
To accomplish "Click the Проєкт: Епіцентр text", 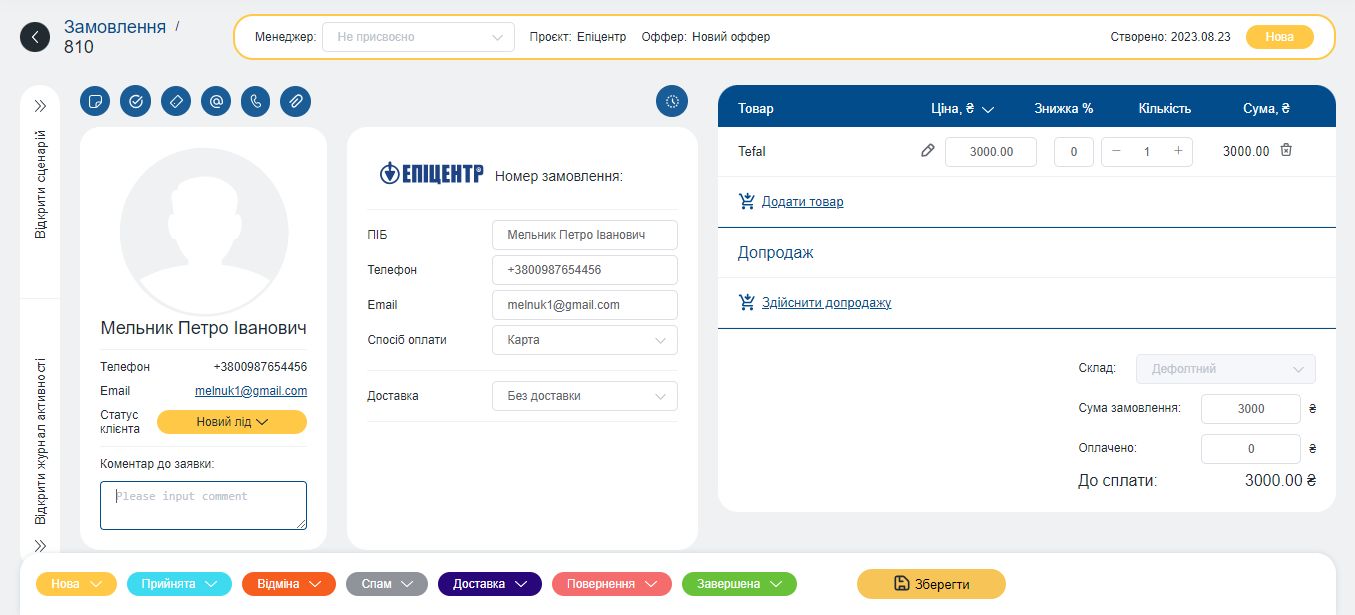I will pyautogui.click(x=578, y=37).
